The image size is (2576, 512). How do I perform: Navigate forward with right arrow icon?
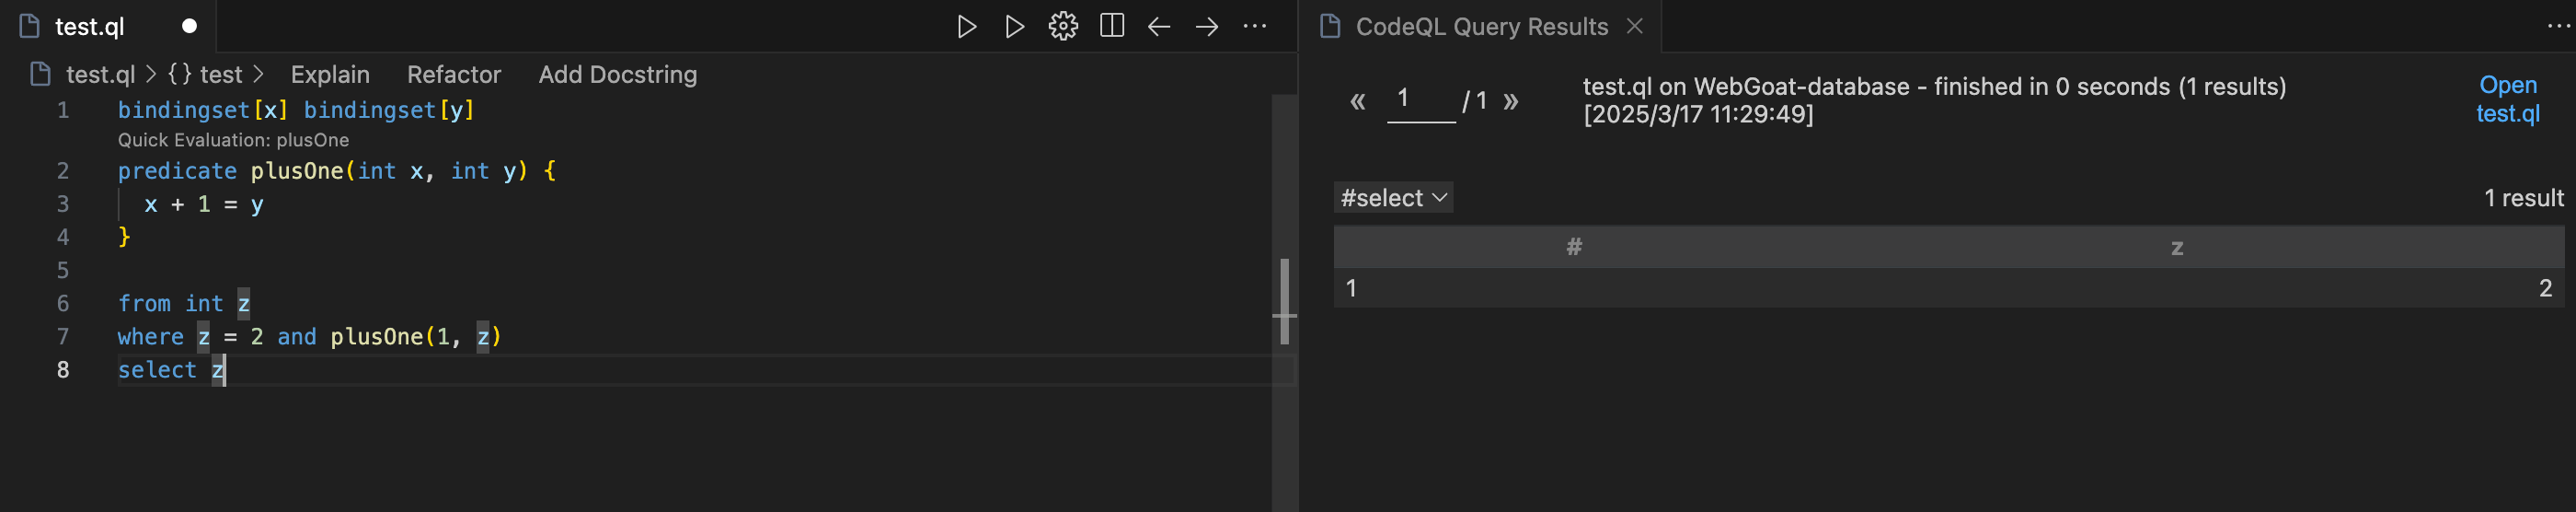click(1207, 27)
